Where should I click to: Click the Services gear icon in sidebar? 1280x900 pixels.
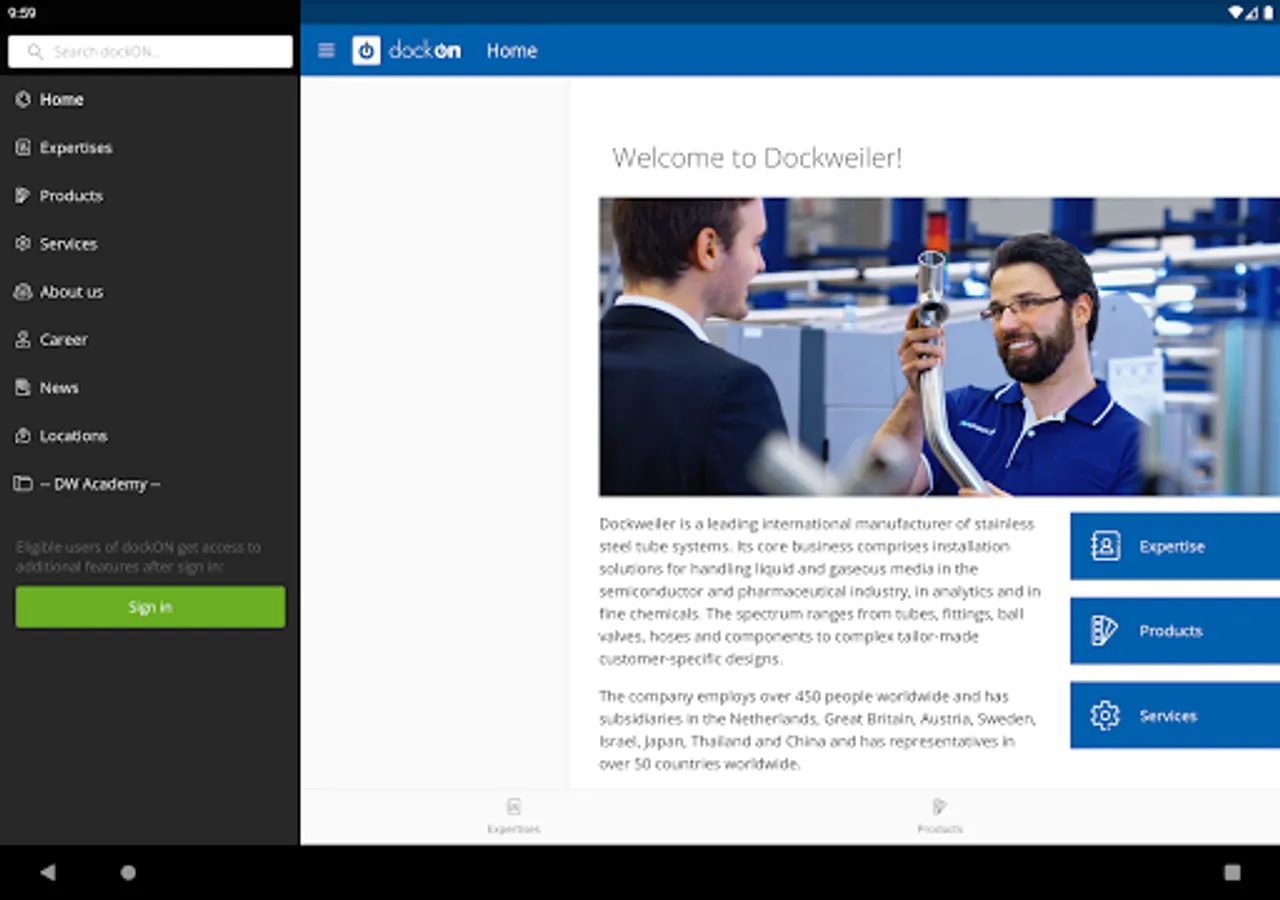[x=23, y=243]
